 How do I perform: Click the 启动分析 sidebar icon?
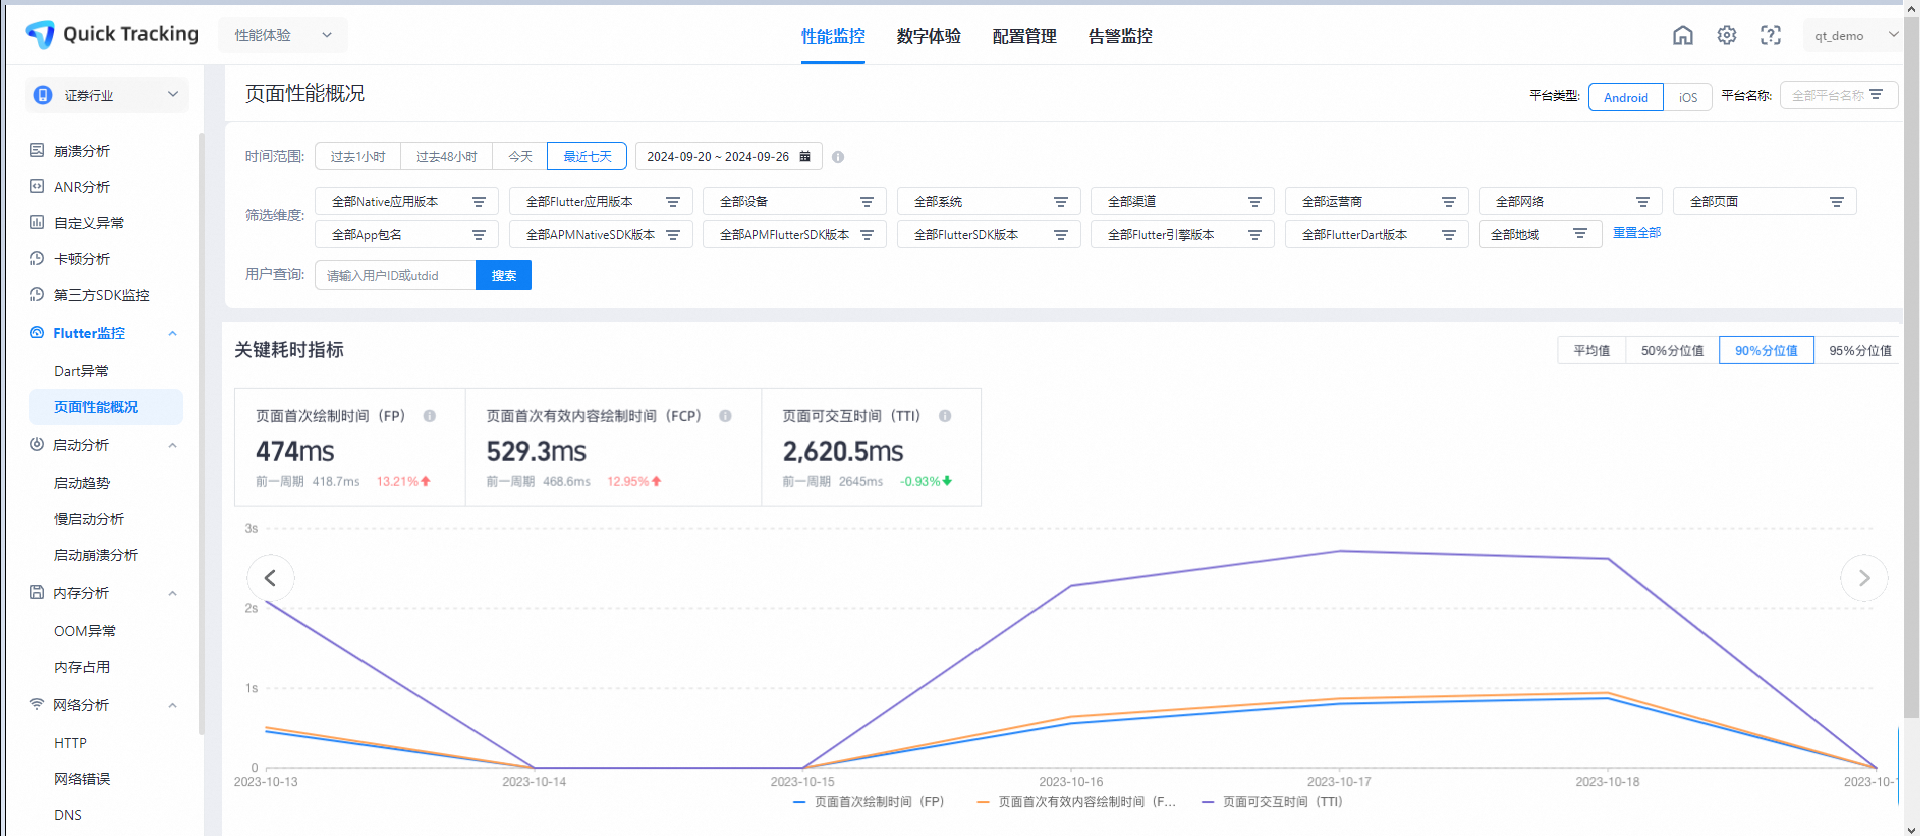pyautogui.click(x=37, y=444)
